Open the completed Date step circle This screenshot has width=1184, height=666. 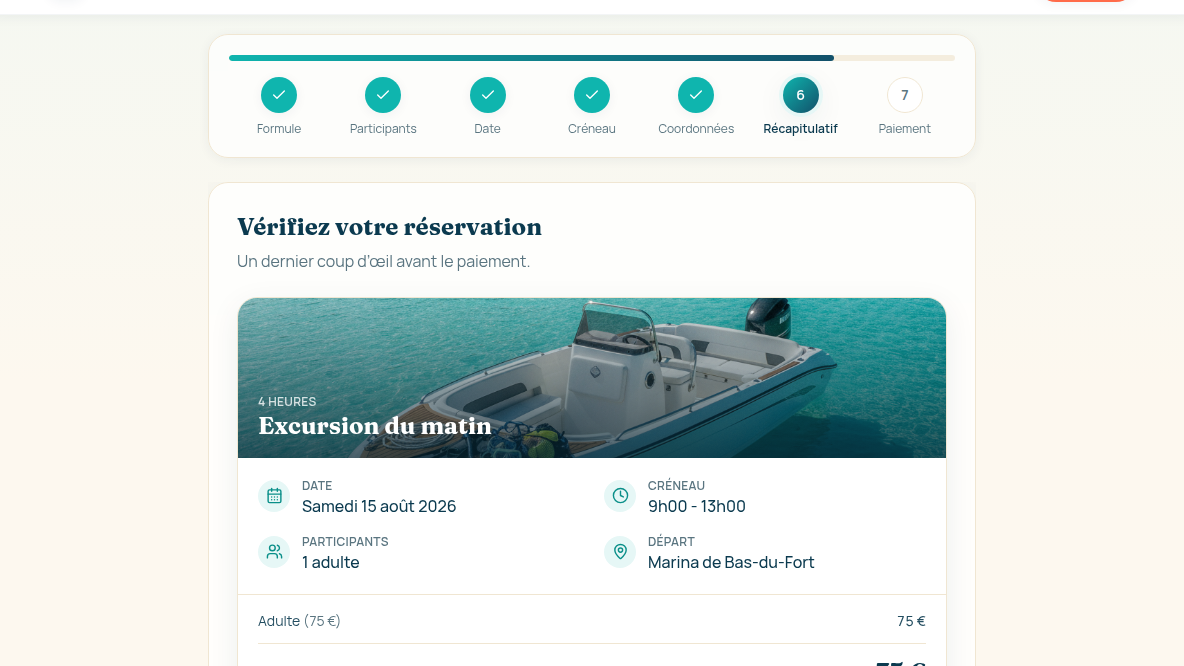click(488, 95)
